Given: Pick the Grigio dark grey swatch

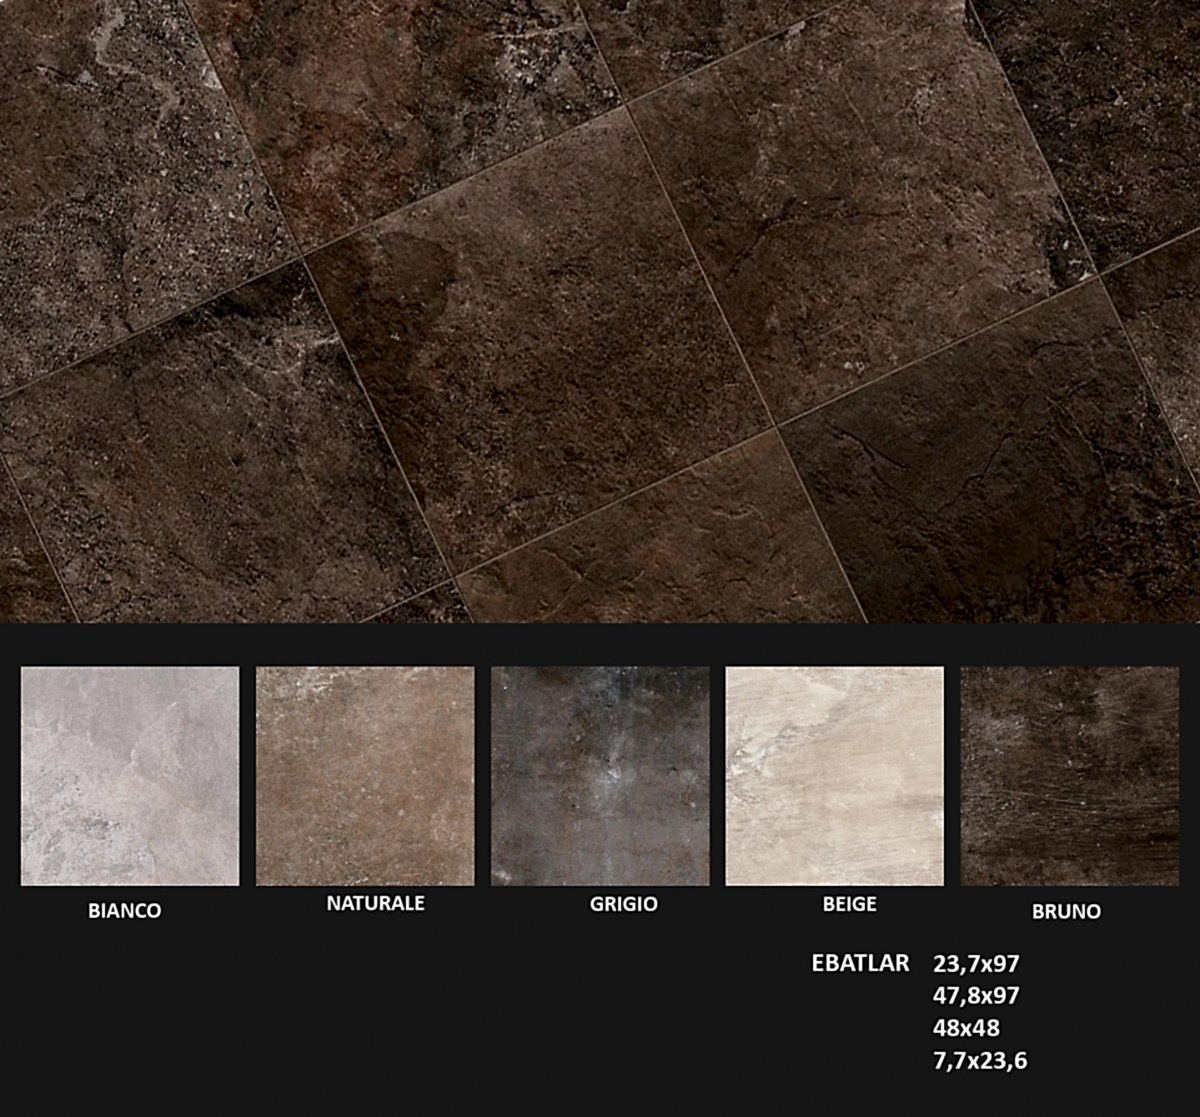Looking at the screenshot, I should (x=600, y=776).
